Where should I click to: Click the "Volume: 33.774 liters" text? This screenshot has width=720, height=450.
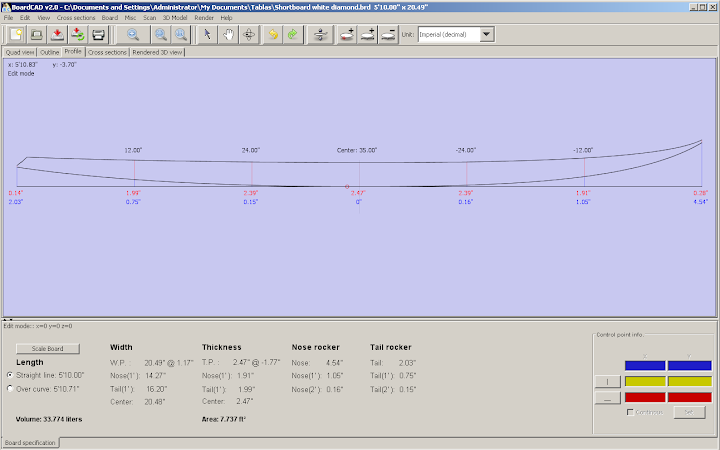pyautogui.click(x=49, y=419)
